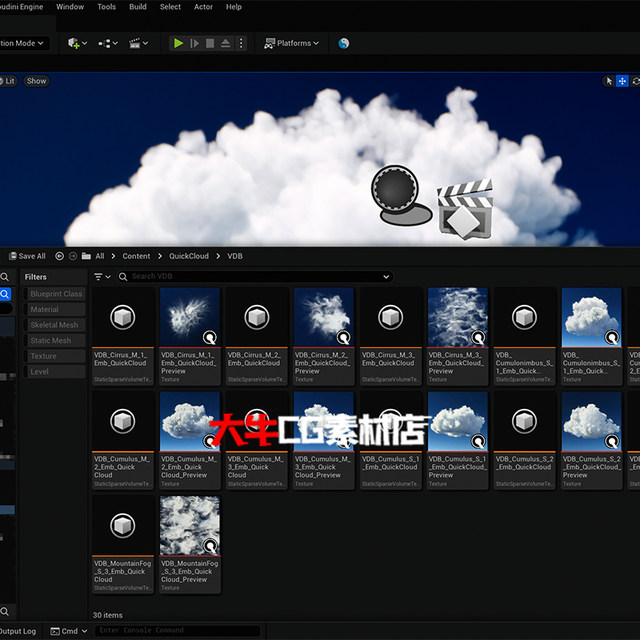Select the level sequence clapperboard actor

(465, 209)
